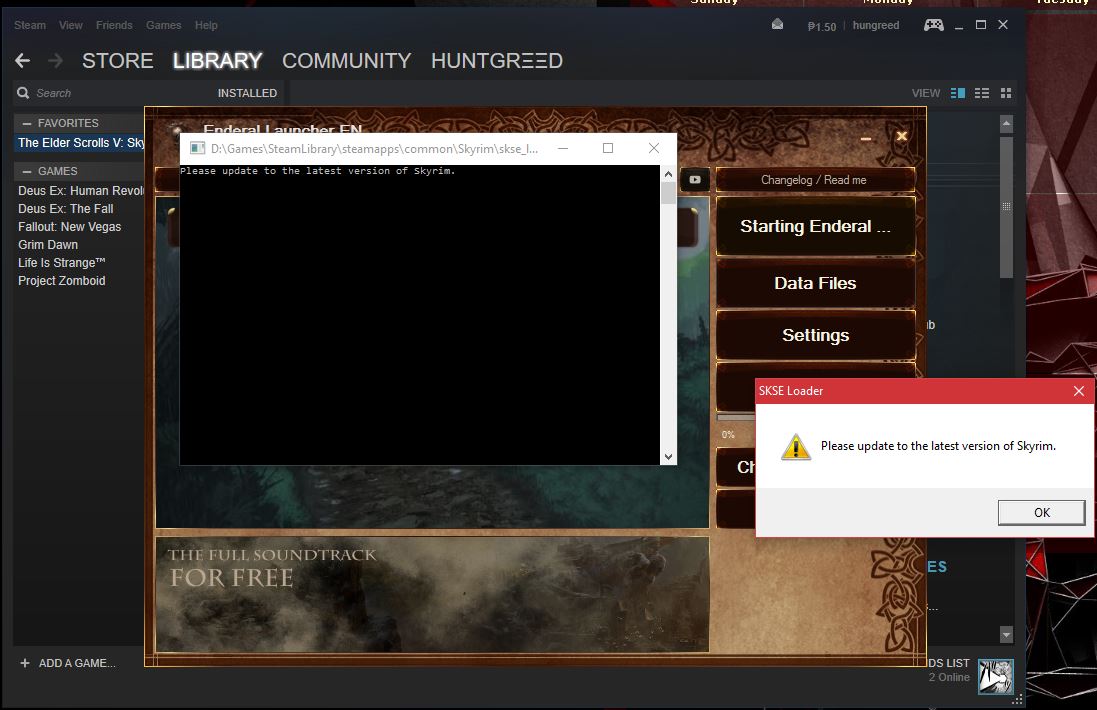
Task: Click the Steam back arrow
Action: (22, 61)
